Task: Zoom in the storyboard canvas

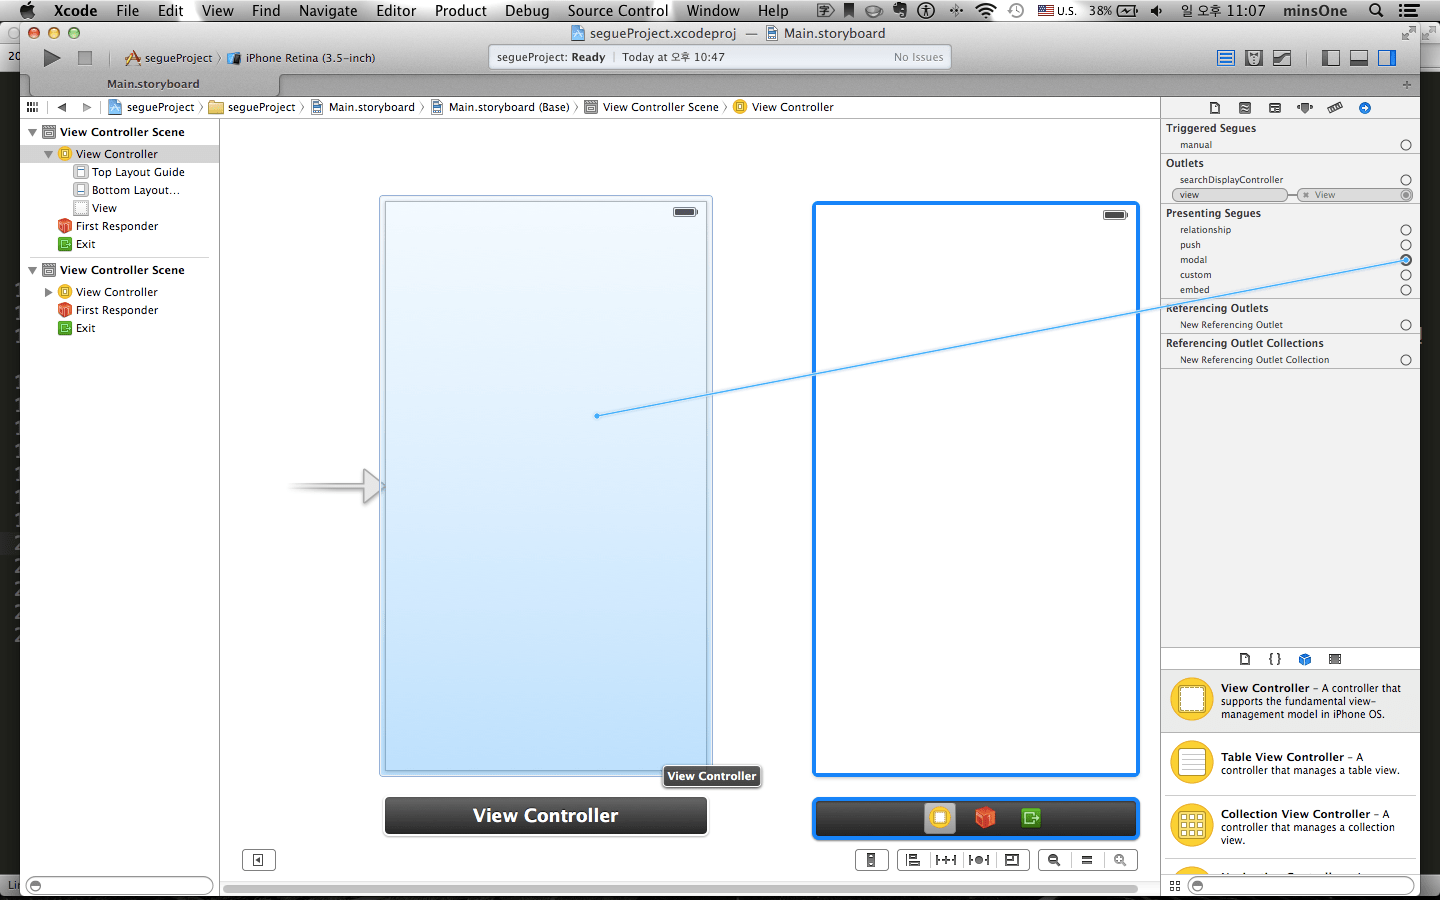Action: click(x=1120, y=860)
